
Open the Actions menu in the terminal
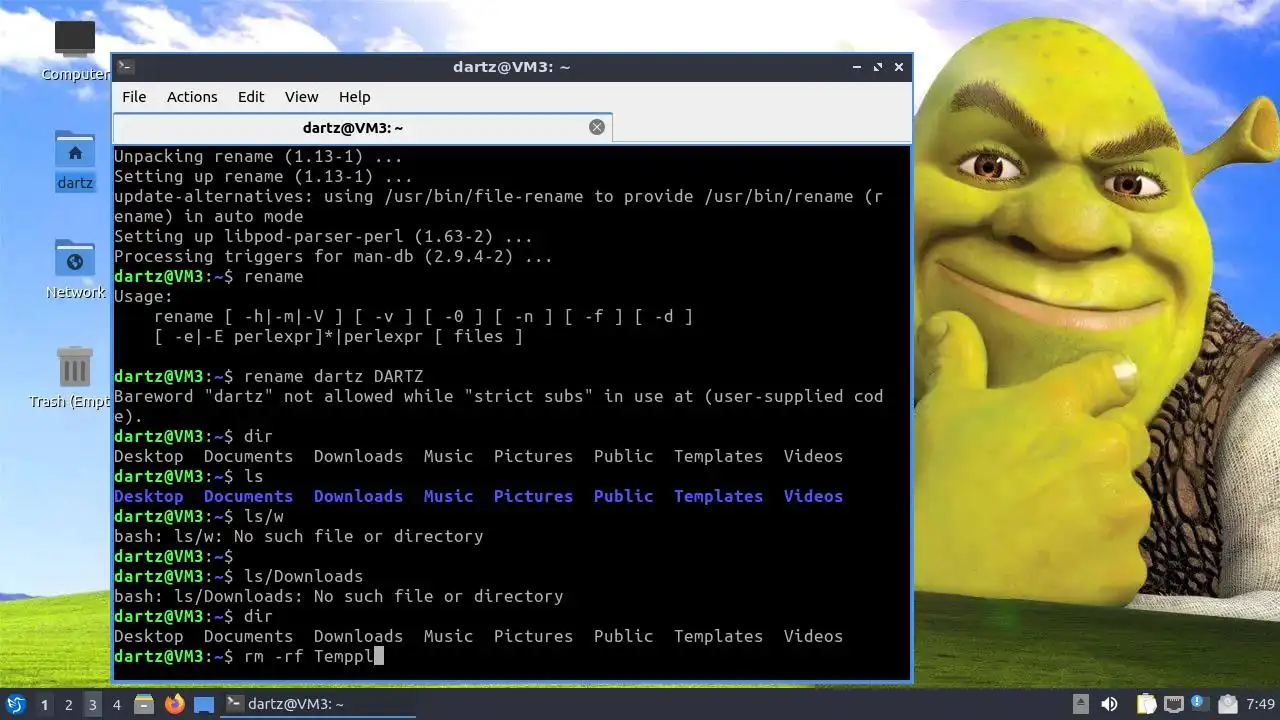[x=192, y=97]
